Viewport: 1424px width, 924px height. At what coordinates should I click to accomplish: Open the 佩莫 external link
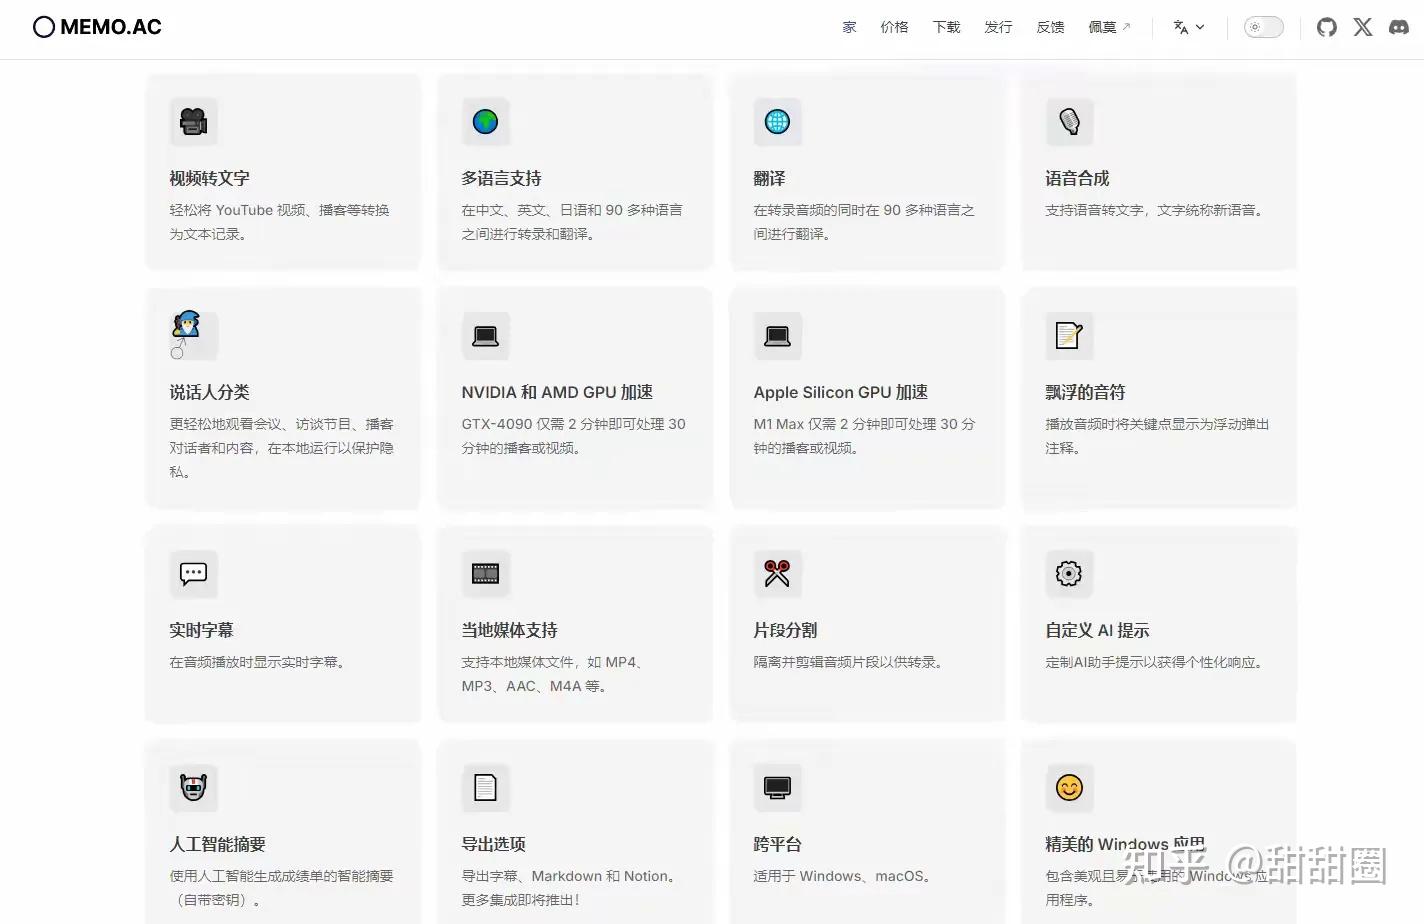[1109, 27]
